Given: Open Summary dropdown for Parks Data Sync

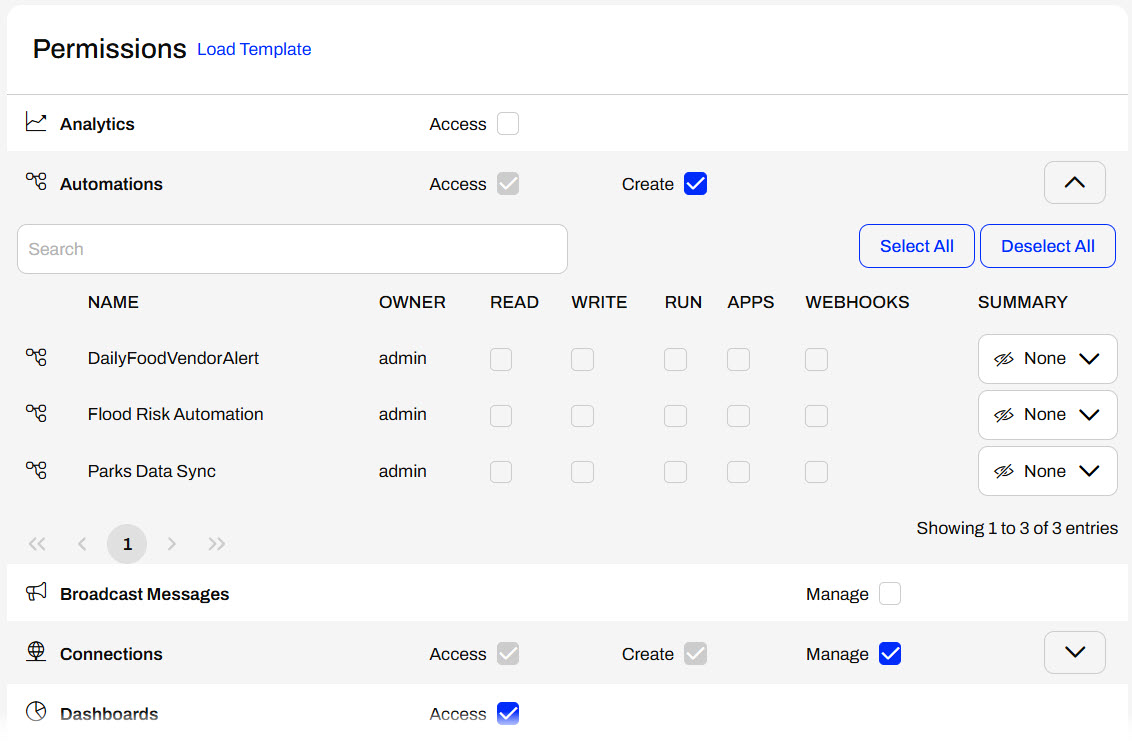Looking at the screenshot, I should coord(1047,472).
